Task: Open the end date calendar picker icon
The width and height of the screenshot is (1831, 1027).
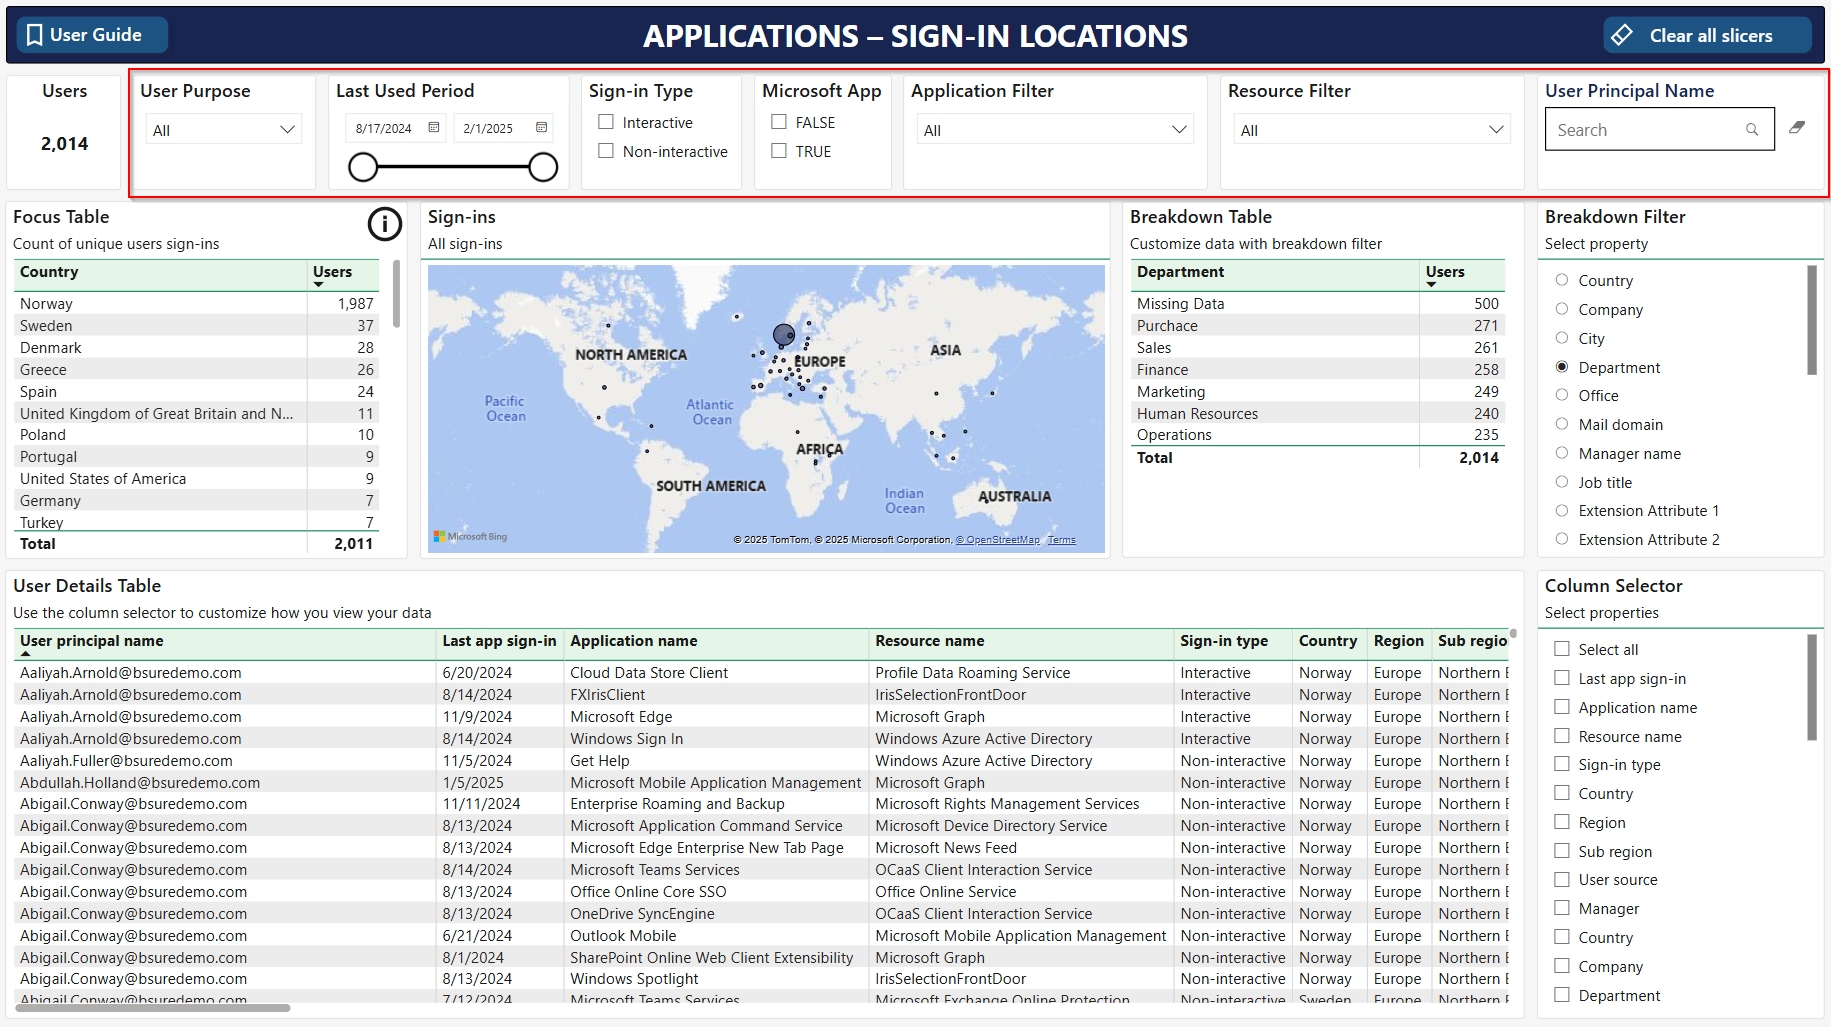Action: [x=541, y=128]
